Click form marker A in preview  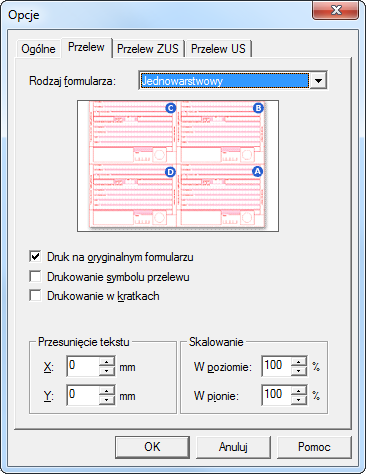click(x=257, y=171)
